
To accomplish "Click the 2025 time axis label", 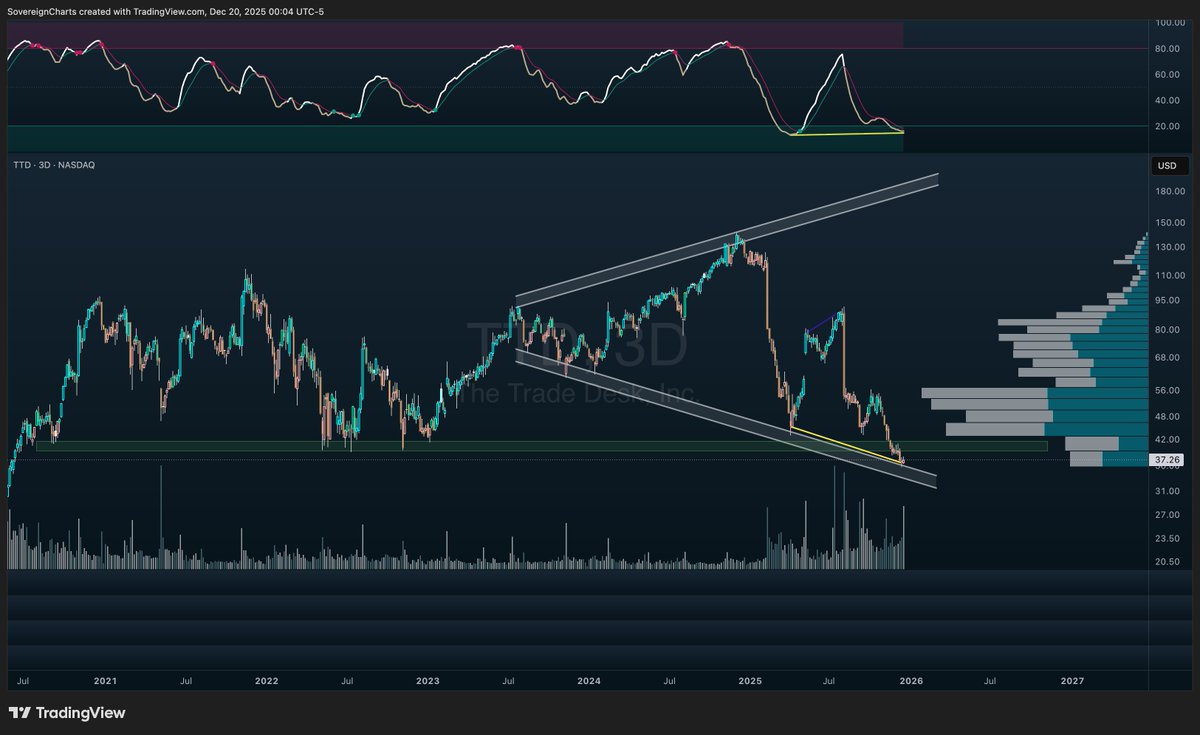I will coord(750,681).
